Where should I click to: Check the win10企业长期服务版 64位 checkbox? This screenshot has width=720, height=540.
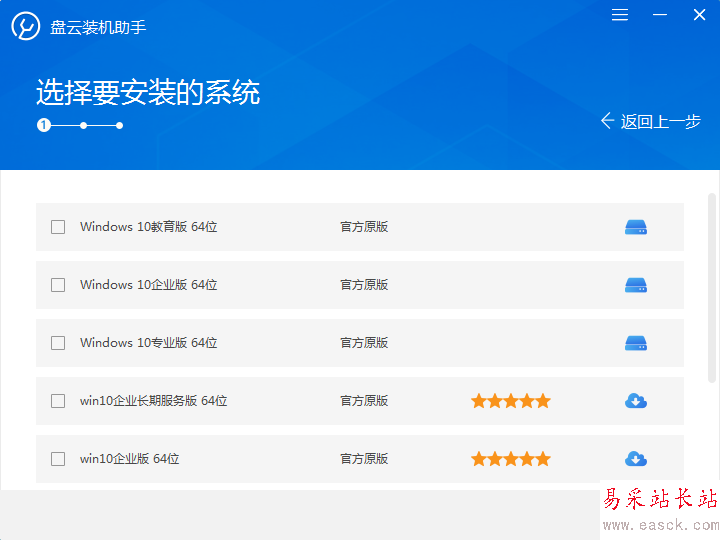click(58, 401)
